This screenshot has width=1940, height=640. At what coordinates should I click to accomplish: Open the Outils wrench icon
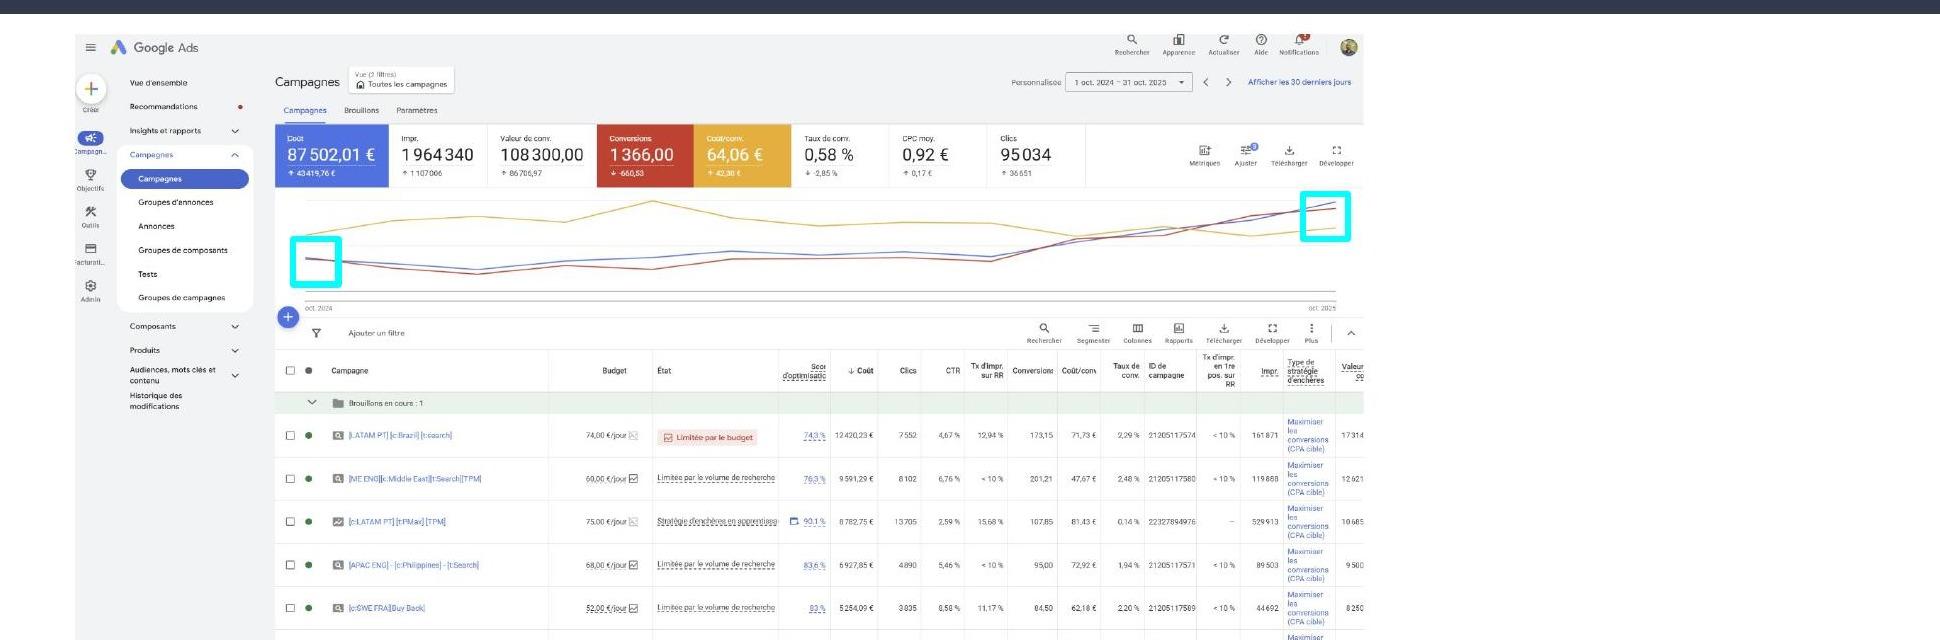(x=91, y=212)
